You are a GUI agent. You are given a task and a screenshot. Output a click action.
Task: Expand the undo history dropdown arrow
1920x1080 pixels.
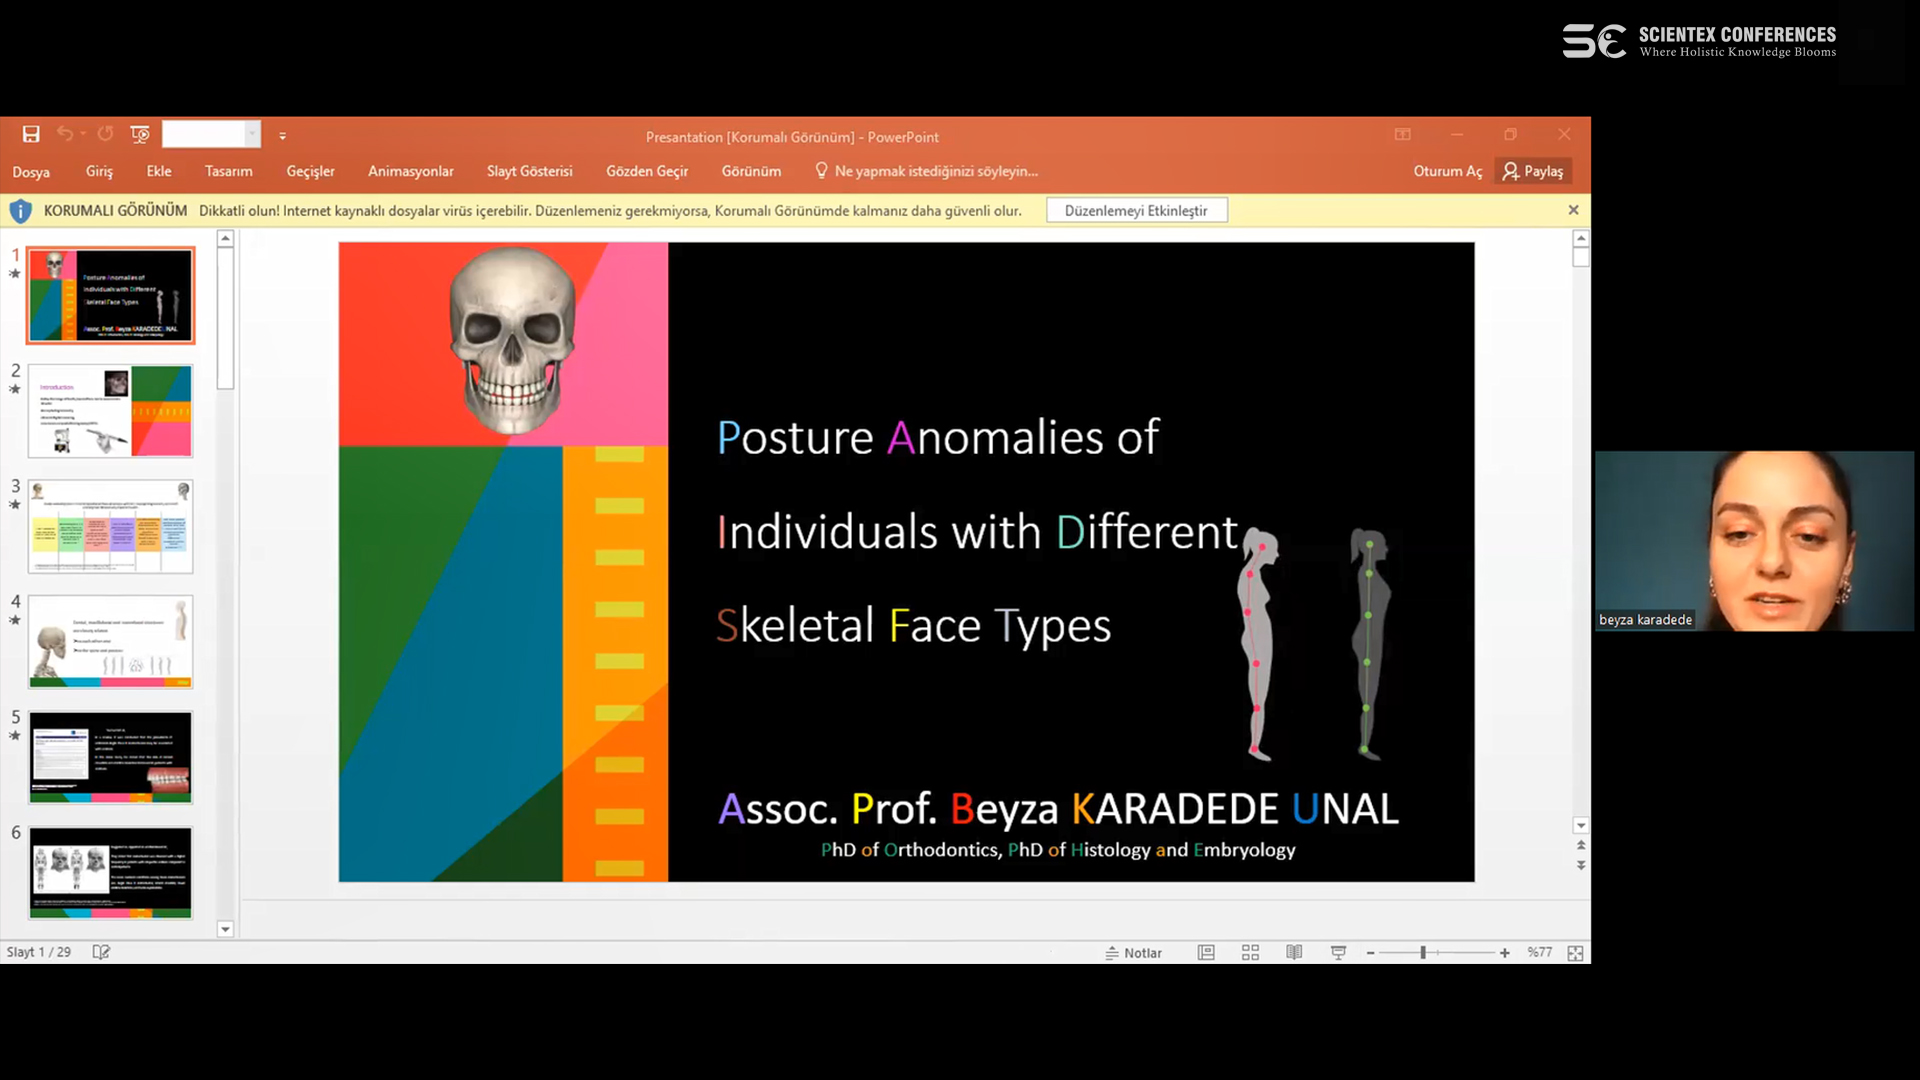point(83,134)
